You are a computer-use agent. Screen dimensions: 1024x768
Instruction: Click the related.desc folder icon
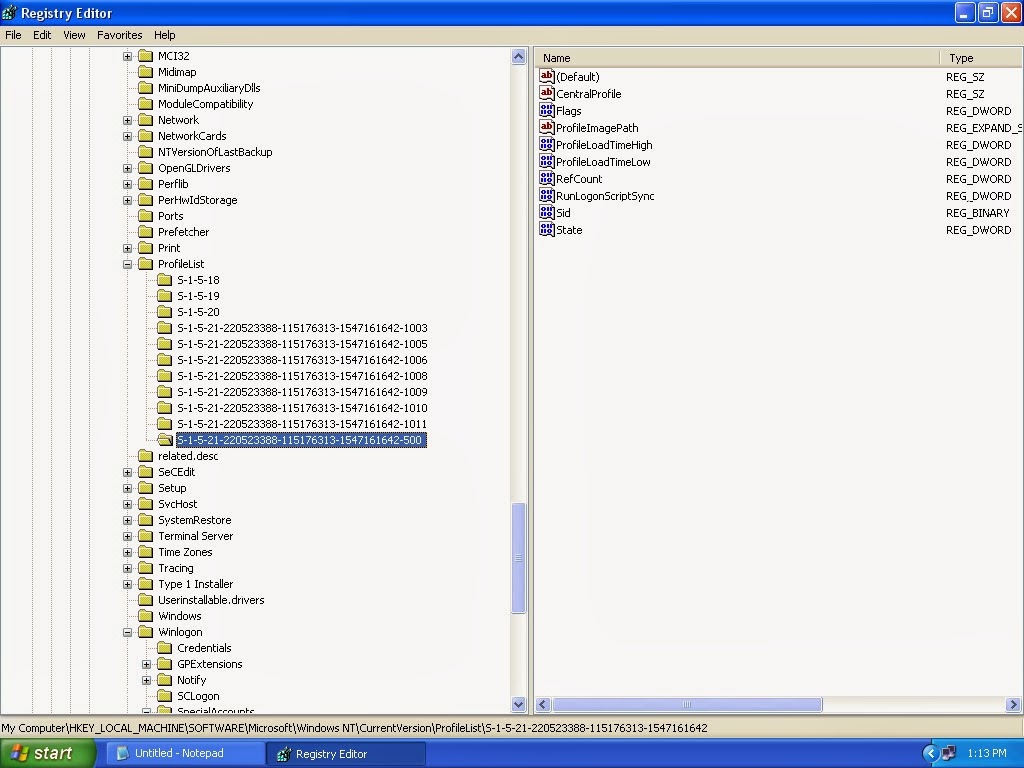(146, 456)
